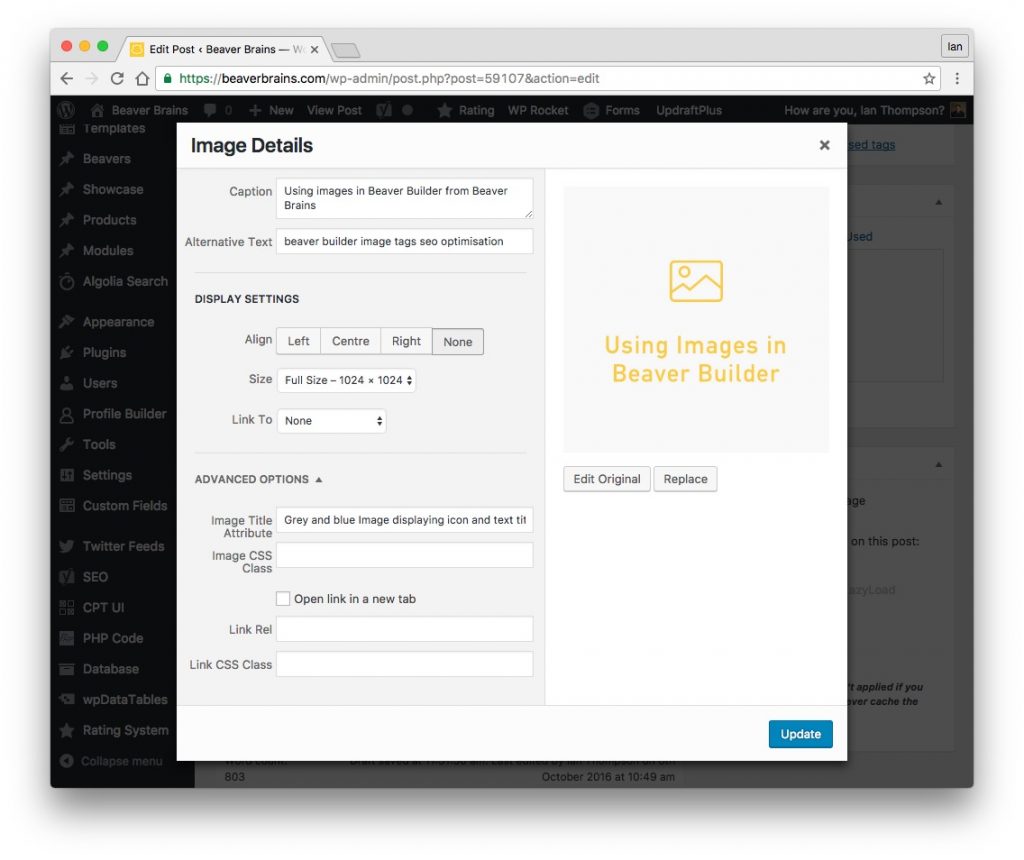Enable Open link in a new tab
Screen dimensions: 1024x860
click(284, 598)
